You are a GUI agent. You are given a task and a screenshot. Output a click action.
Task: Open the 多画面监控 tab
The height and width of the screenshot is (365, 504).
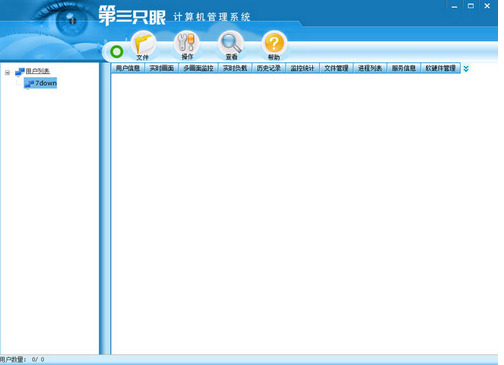(198, 68)
